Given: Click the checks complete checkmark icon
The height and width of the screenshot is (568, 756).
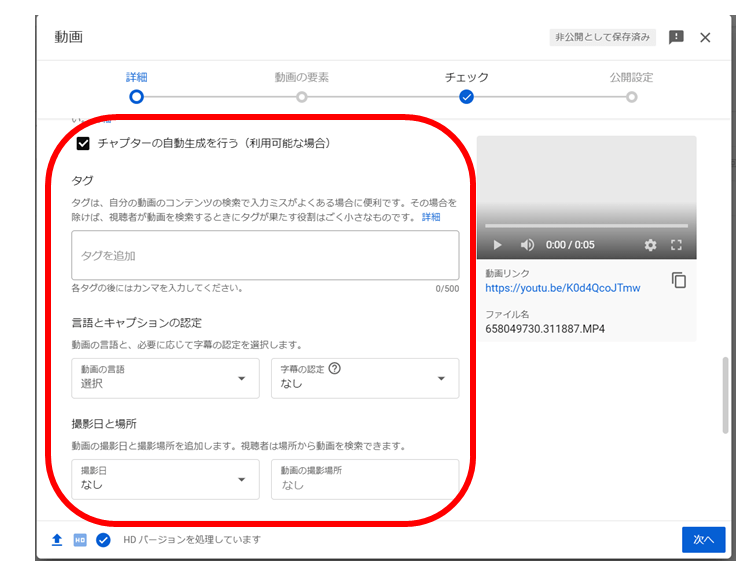Looking at the screenshot, I should [103, 540].
